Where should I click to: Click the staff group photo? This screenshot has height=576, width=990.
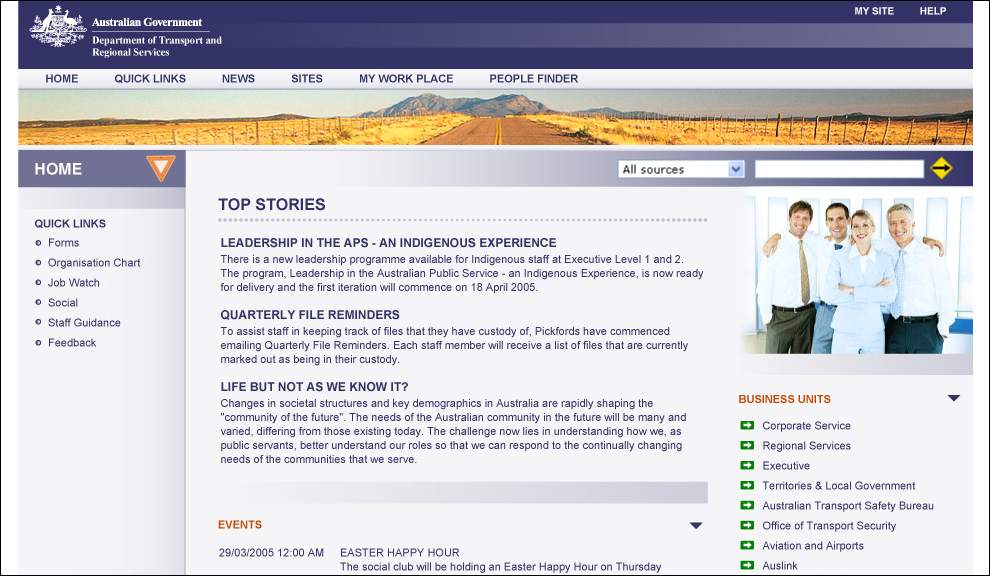857,275
